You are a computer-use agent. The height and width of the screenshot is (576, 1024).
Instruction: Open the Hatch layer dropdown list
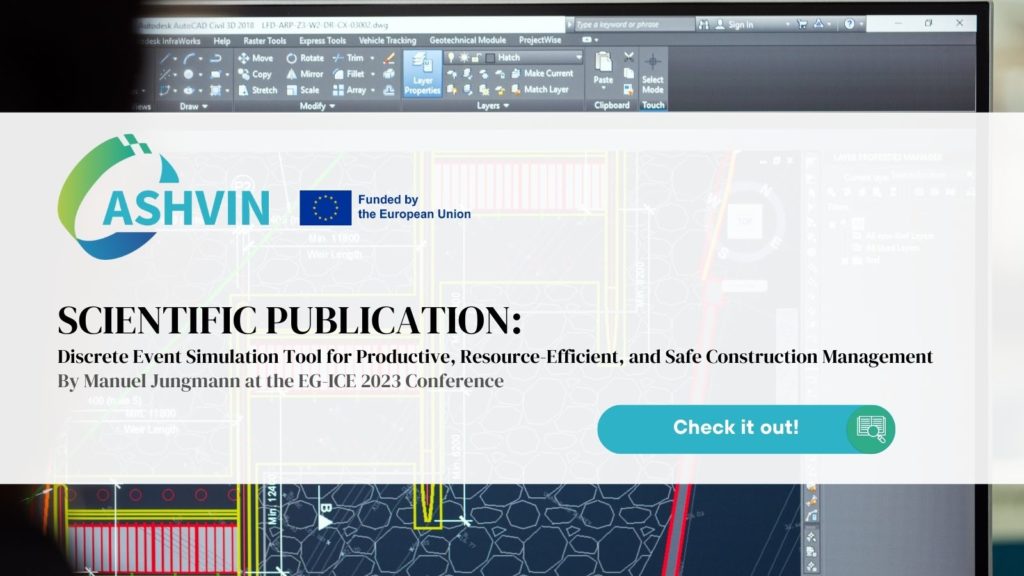pyautogui.click(x=578, y=57)
